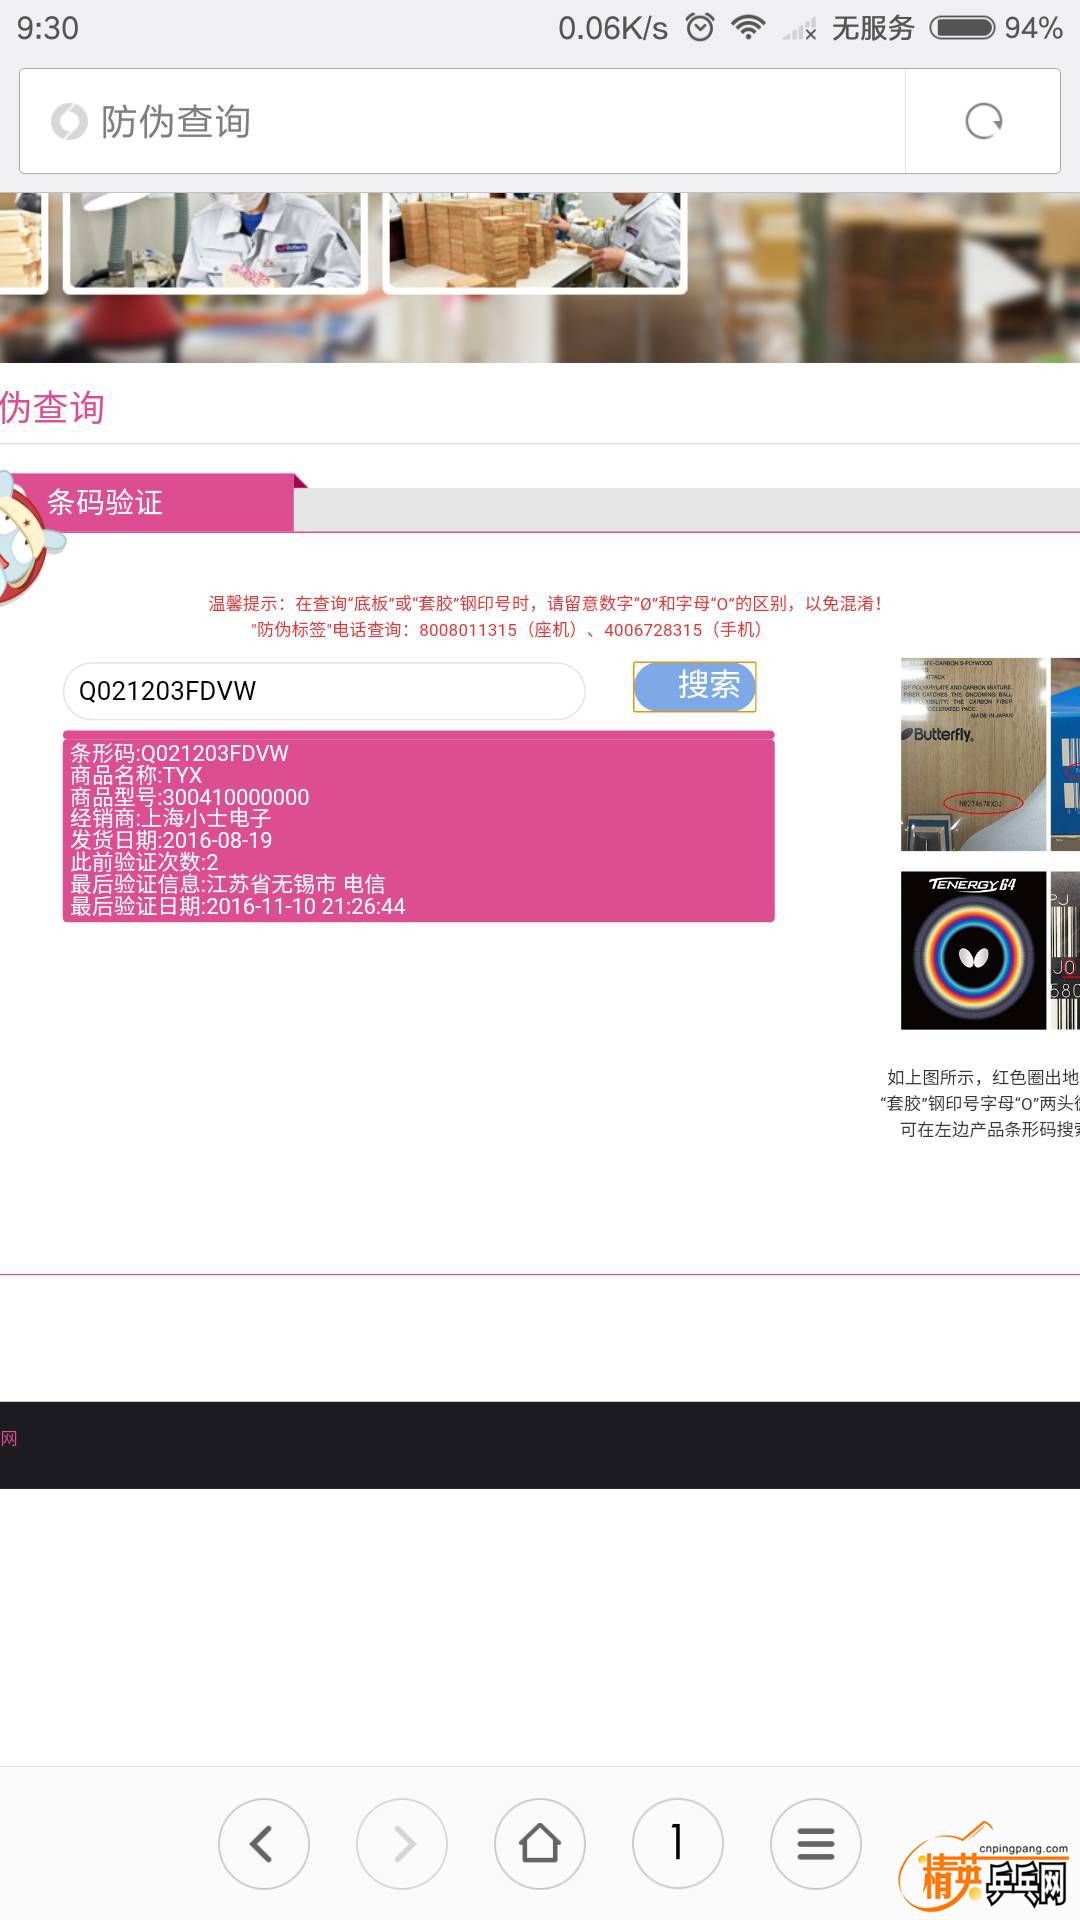
Task: Tap the 伪查询 page heading
Action: coord(52,407)
